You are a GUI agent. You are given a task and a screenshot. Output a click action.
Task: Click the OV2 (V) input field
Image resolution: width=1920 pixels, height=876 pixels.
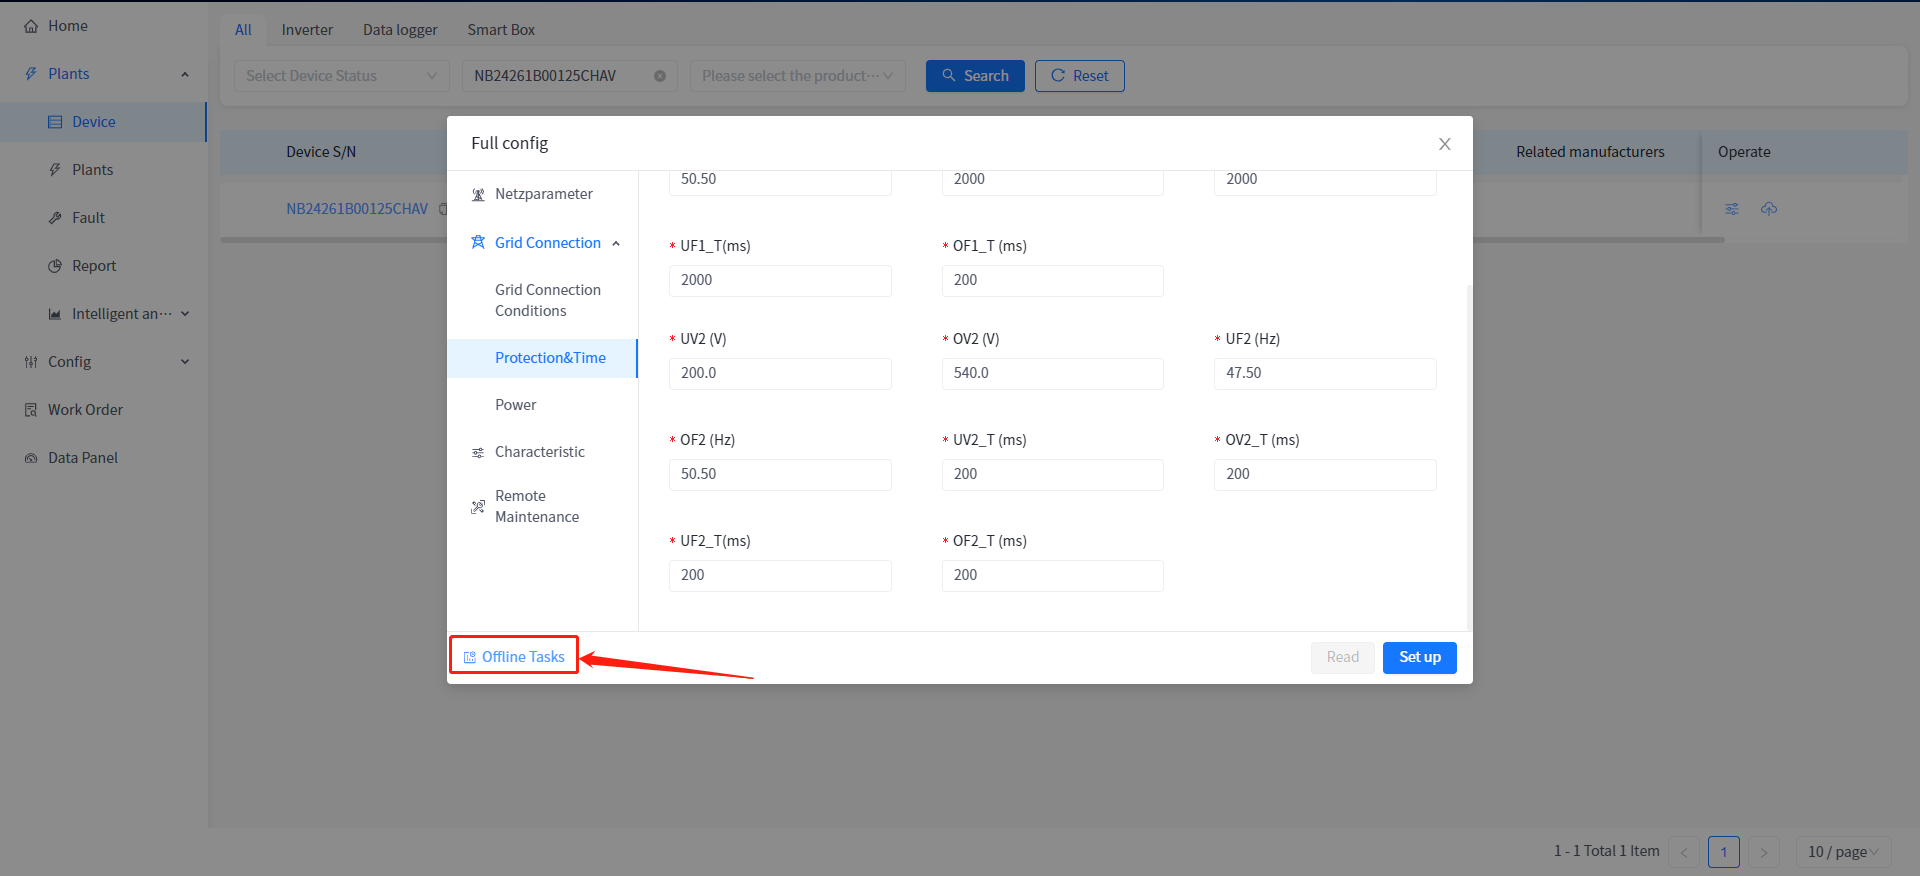point(1052,373)
